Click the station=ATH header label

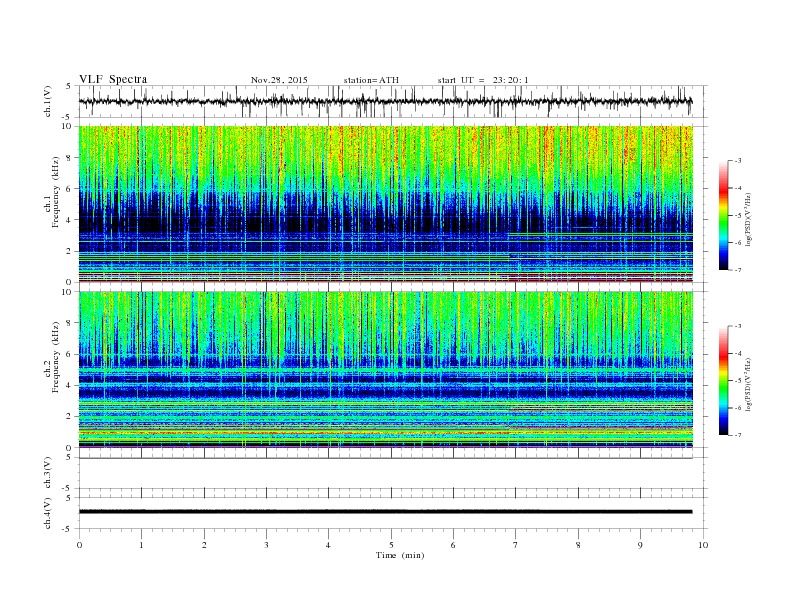pyautogui.click(x=371, y=80)
